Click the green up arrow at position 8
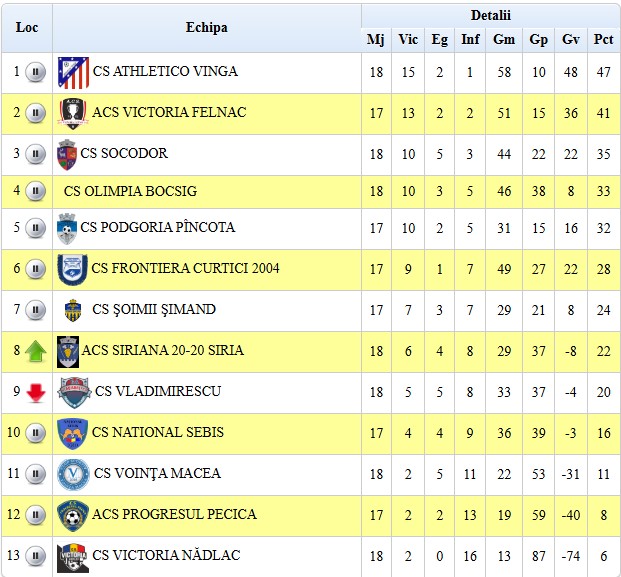 (x=36, y=351)
